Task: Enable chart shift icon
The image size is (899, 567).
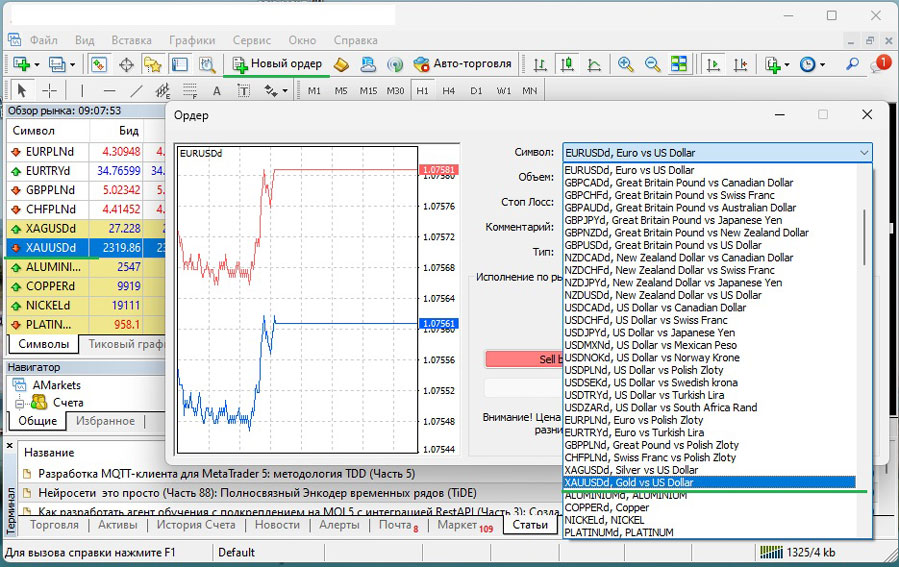Action: [741, 64]
